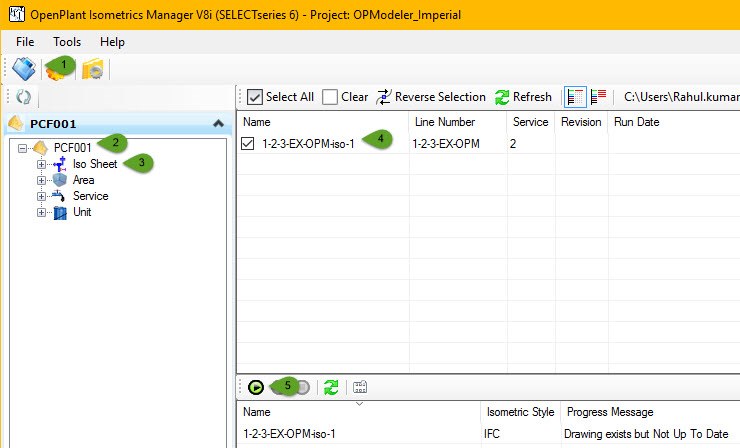
Task: Sort by Isometric Style column header
Action: (521, 412)
